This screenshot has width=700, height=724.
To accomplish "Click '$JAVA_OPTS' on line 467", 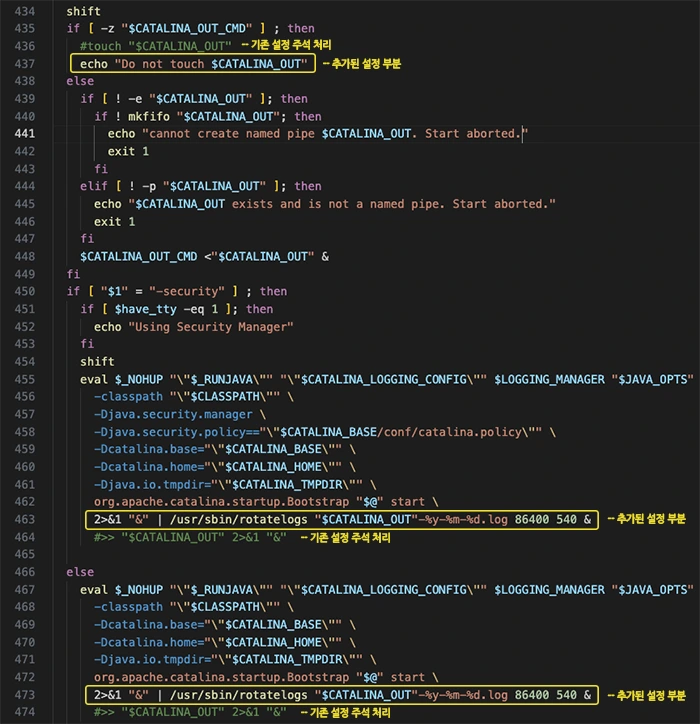I will tap(653, 590).
